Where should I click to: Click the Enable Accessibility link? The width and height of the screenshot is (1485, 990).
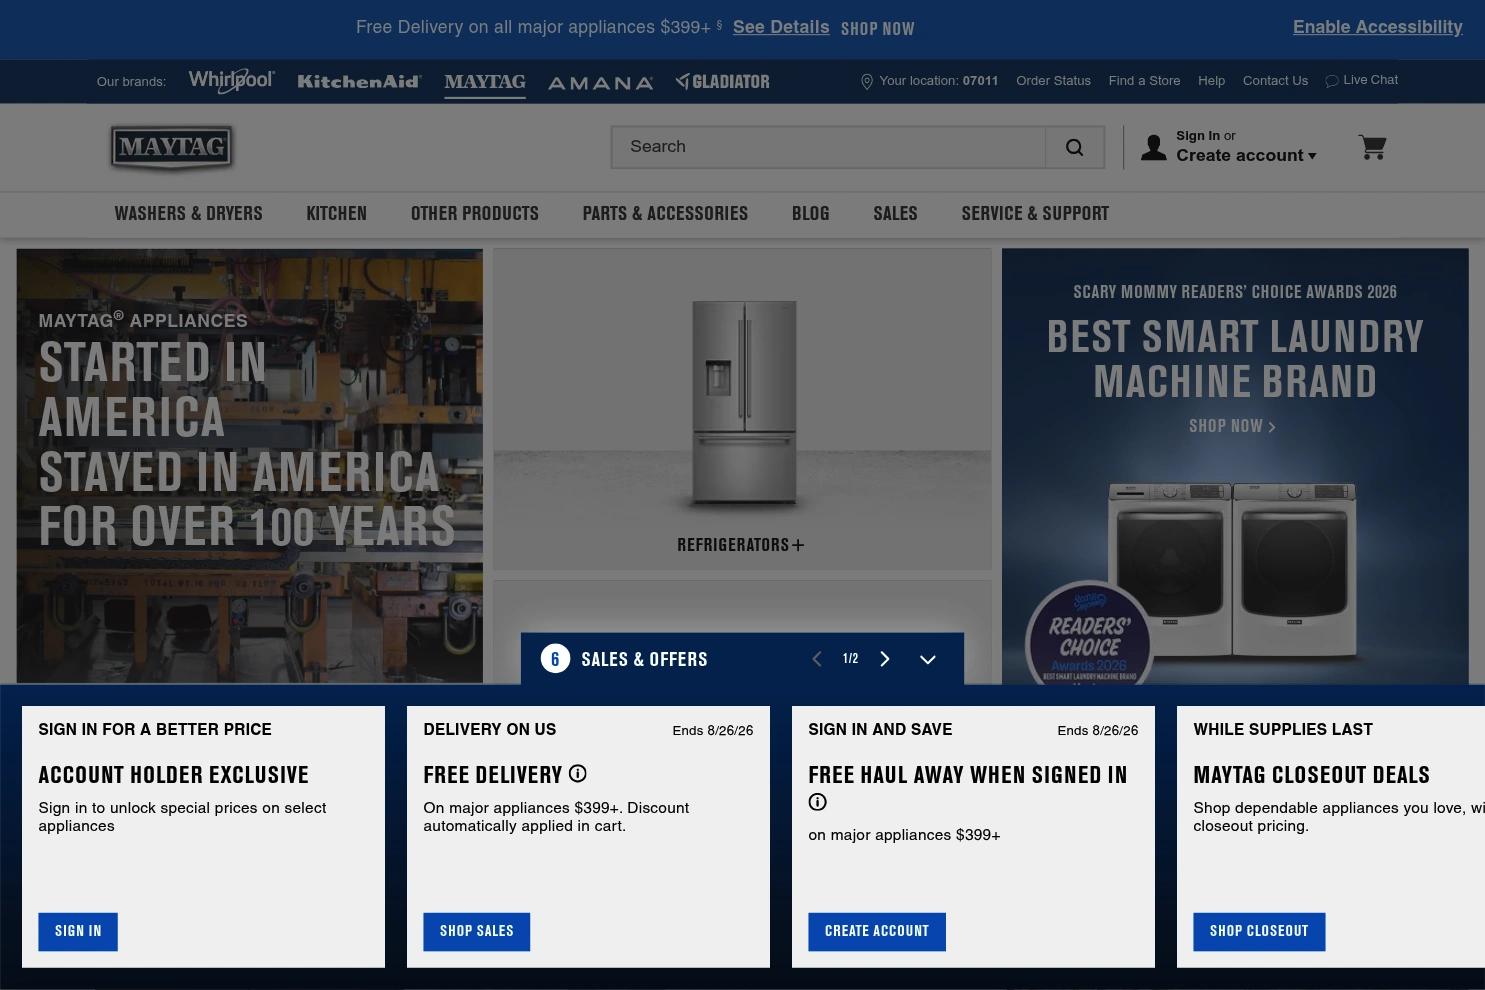point(1378,27)
